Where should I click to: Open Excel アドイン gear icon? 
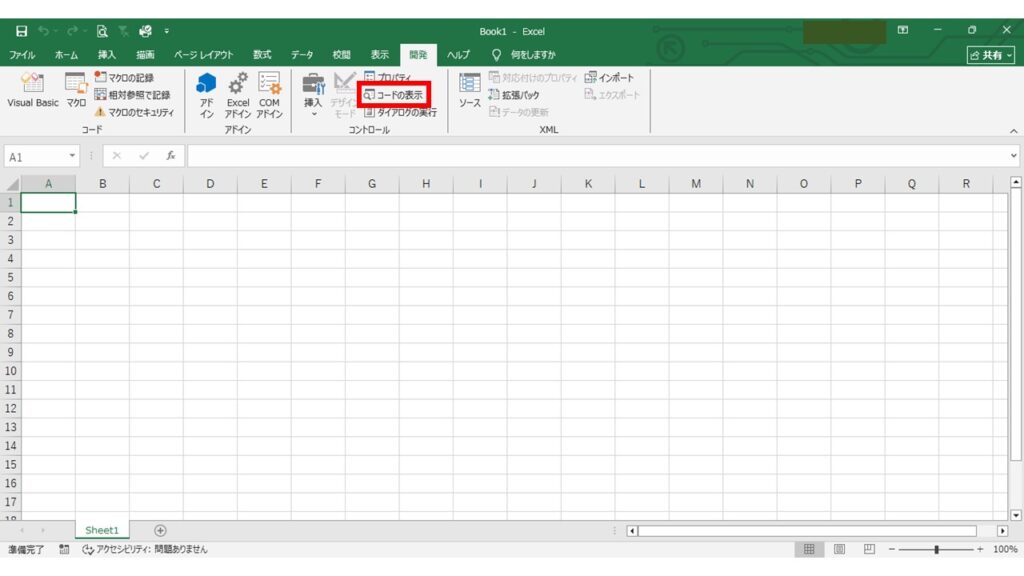238,92
